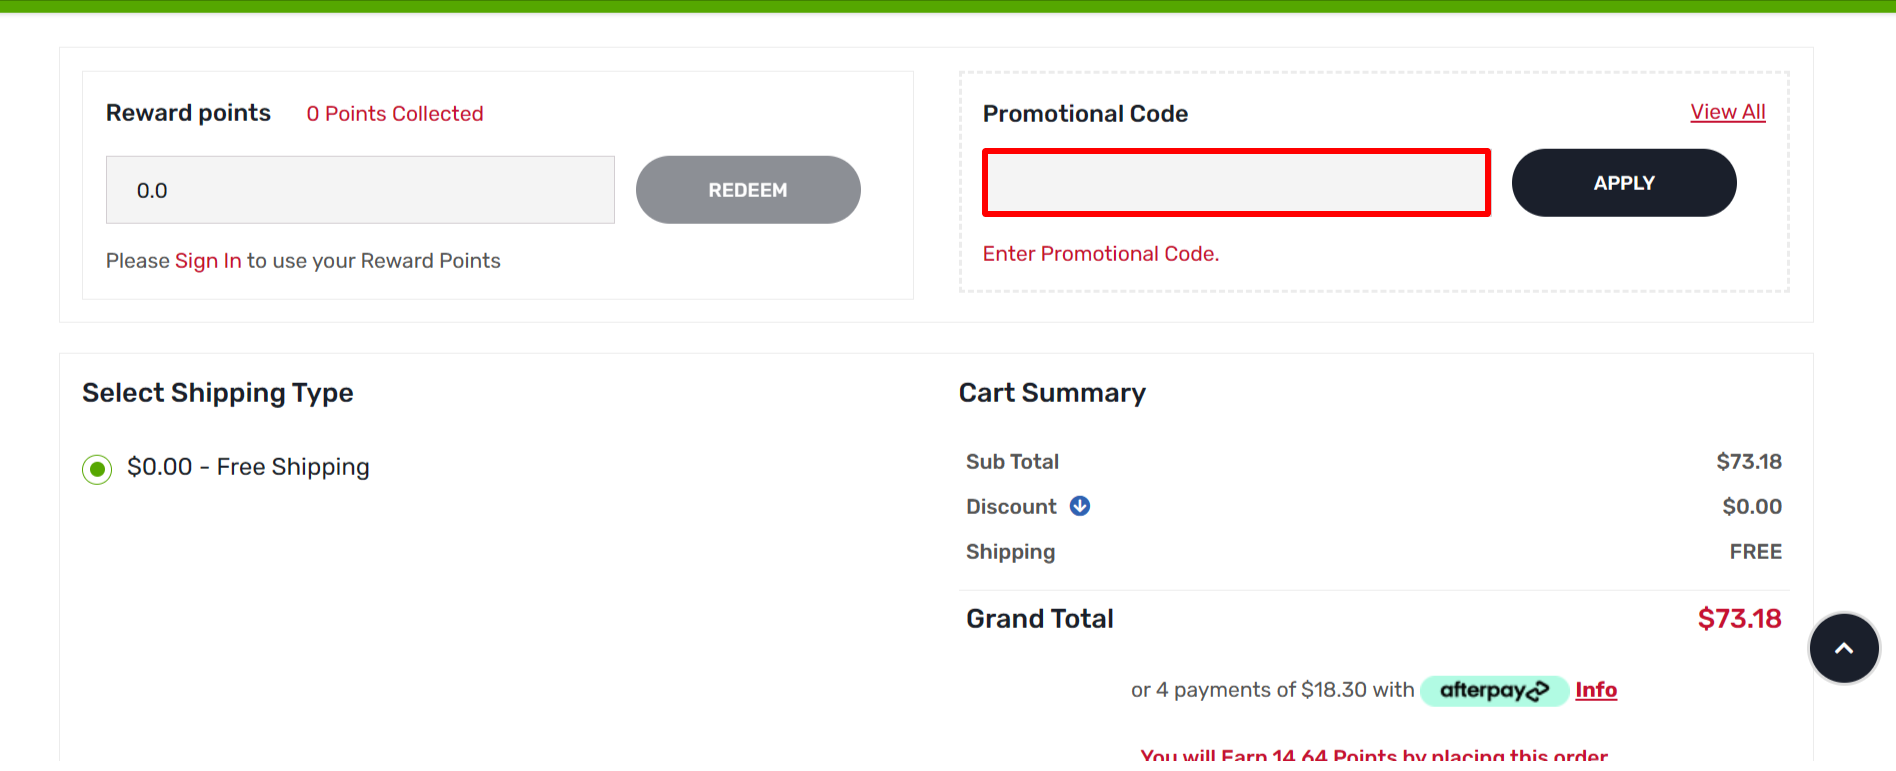The width and height of the screenshot is (1896, 771).
Task: Open the Enter Promotional Code message
Action: pos(1100,253)
